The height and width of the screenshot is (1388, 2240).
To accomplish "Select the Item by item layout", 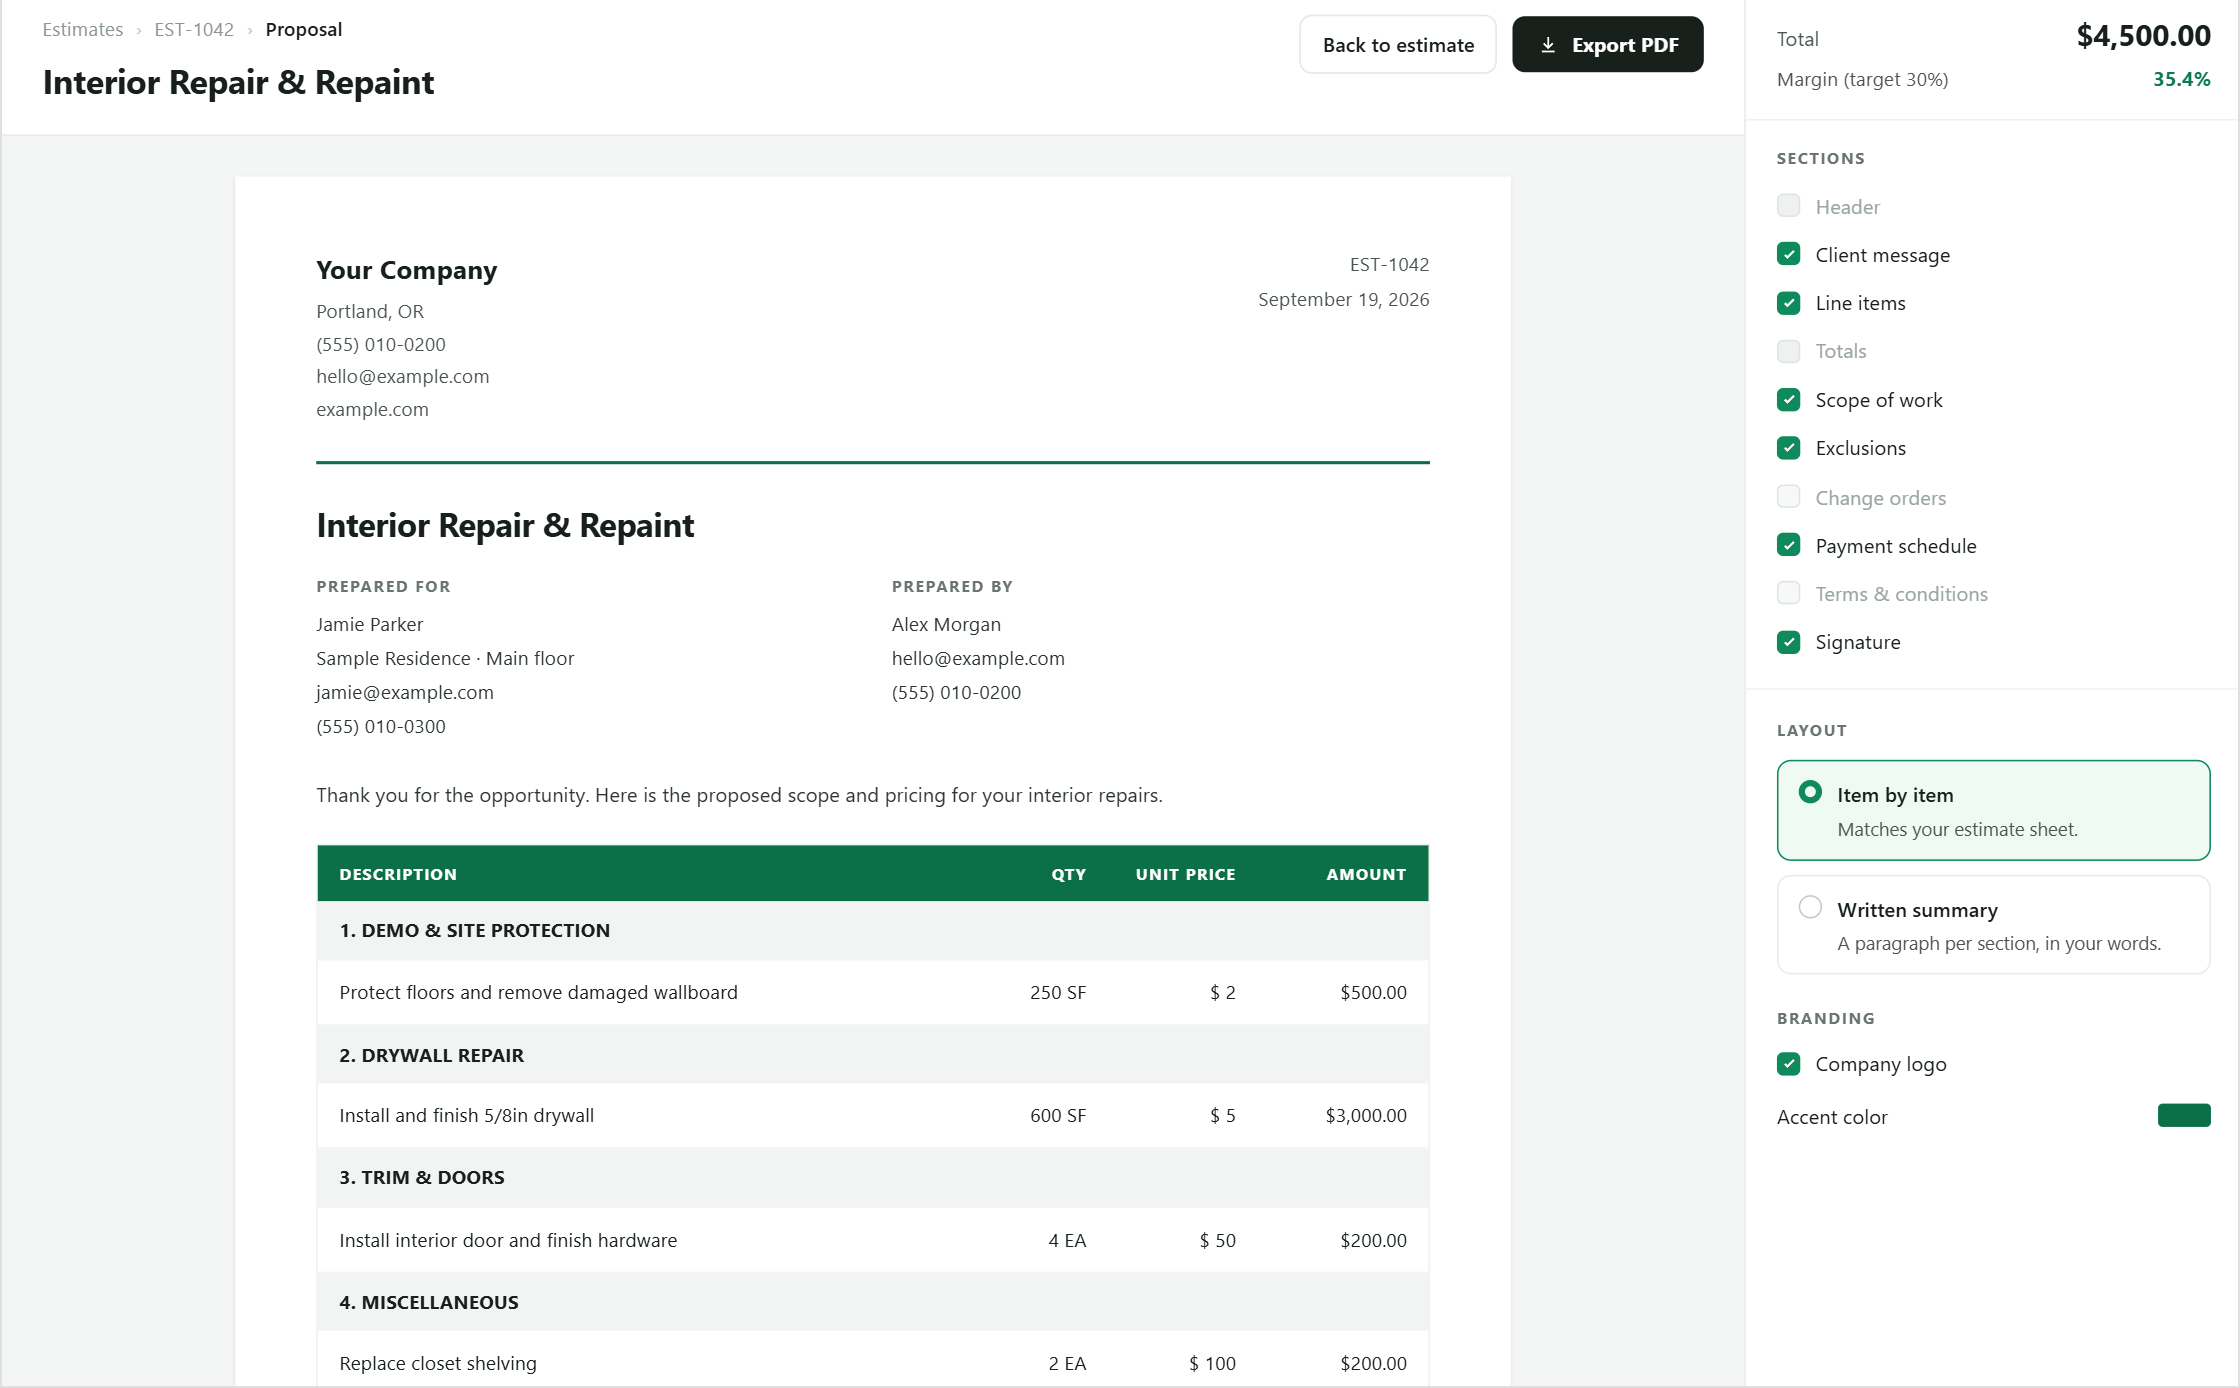I will pos(1993,810).
